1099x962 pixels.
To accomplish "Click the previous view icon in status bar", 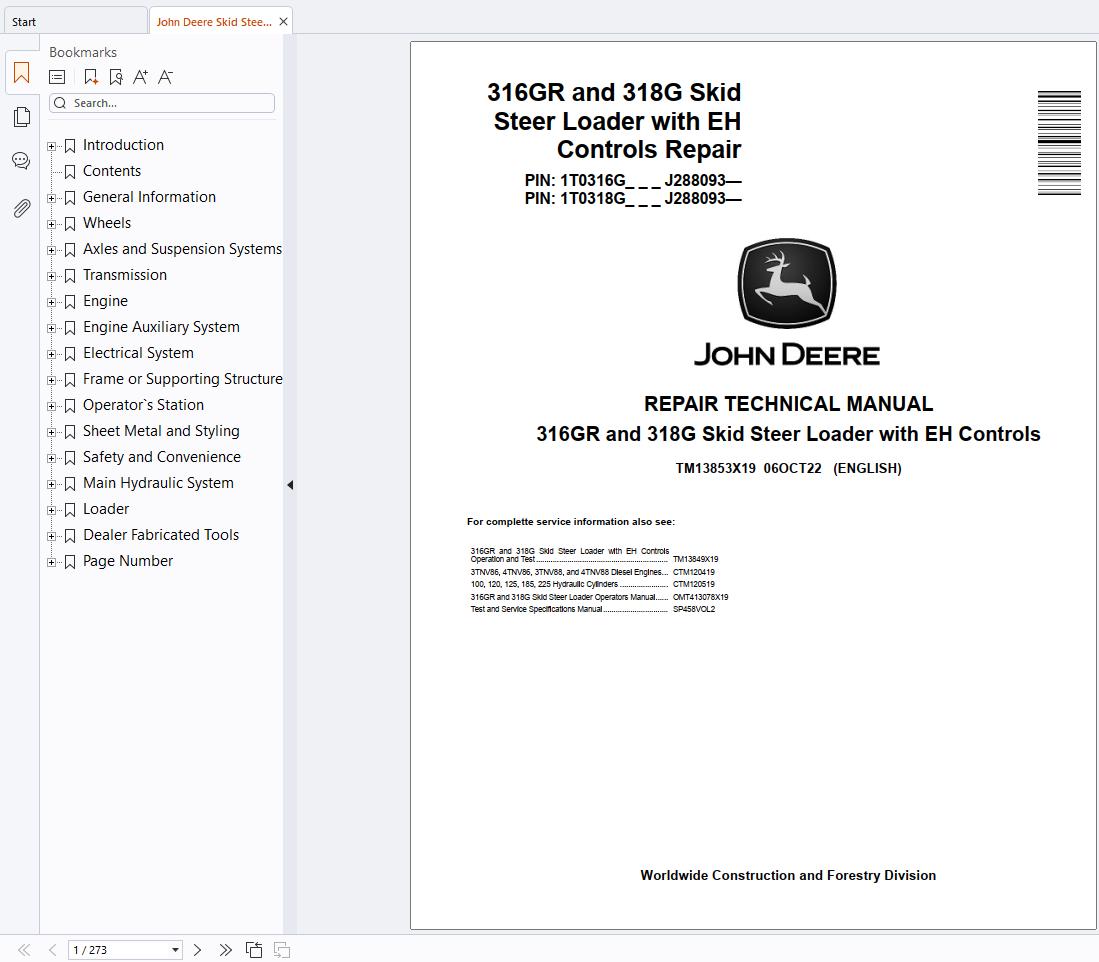I will tap(254, 950).
